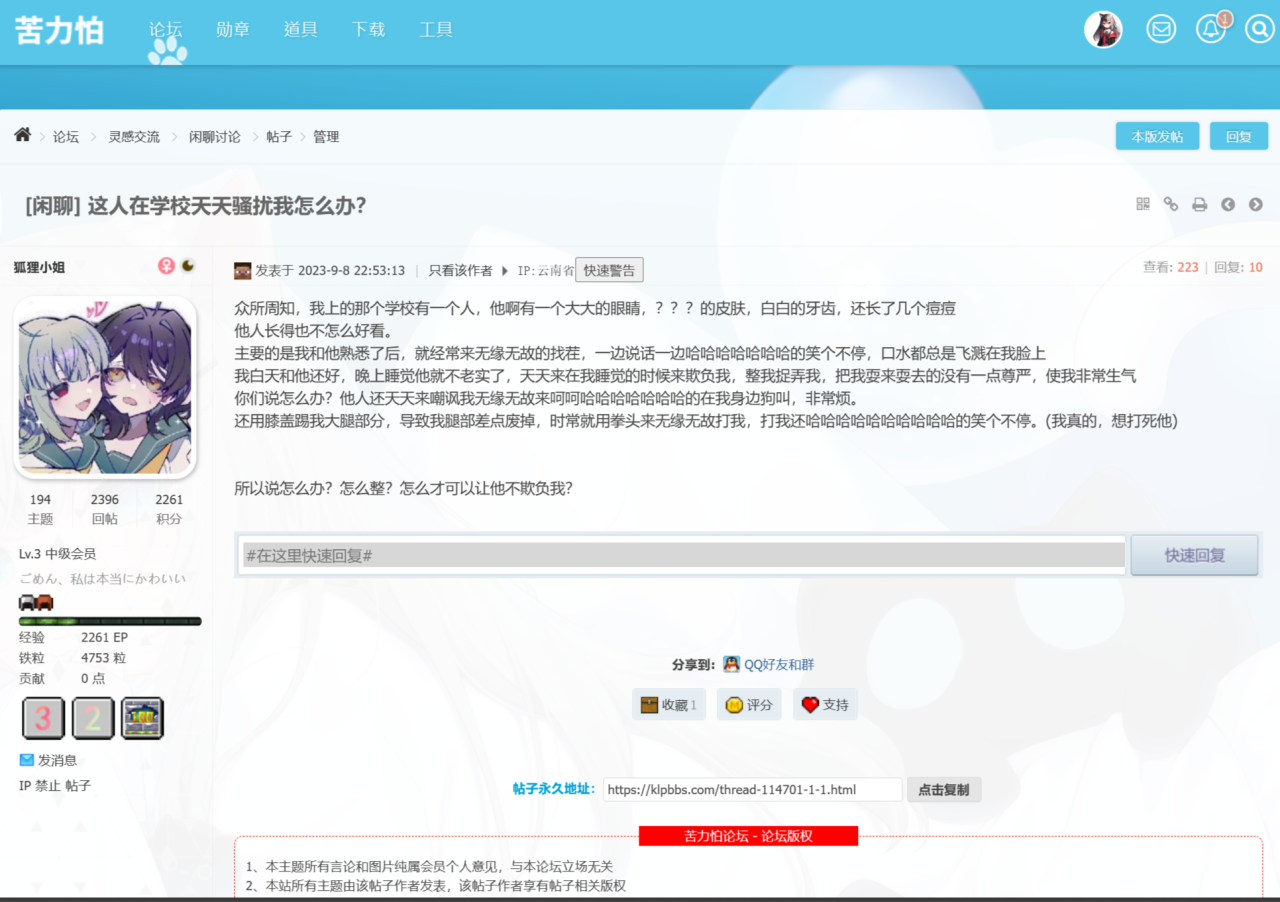This screenshot has height=902, width=1280.
Task: Click the QQ penguin share icon
Action: pyautogui.click(x=731, y=664)
